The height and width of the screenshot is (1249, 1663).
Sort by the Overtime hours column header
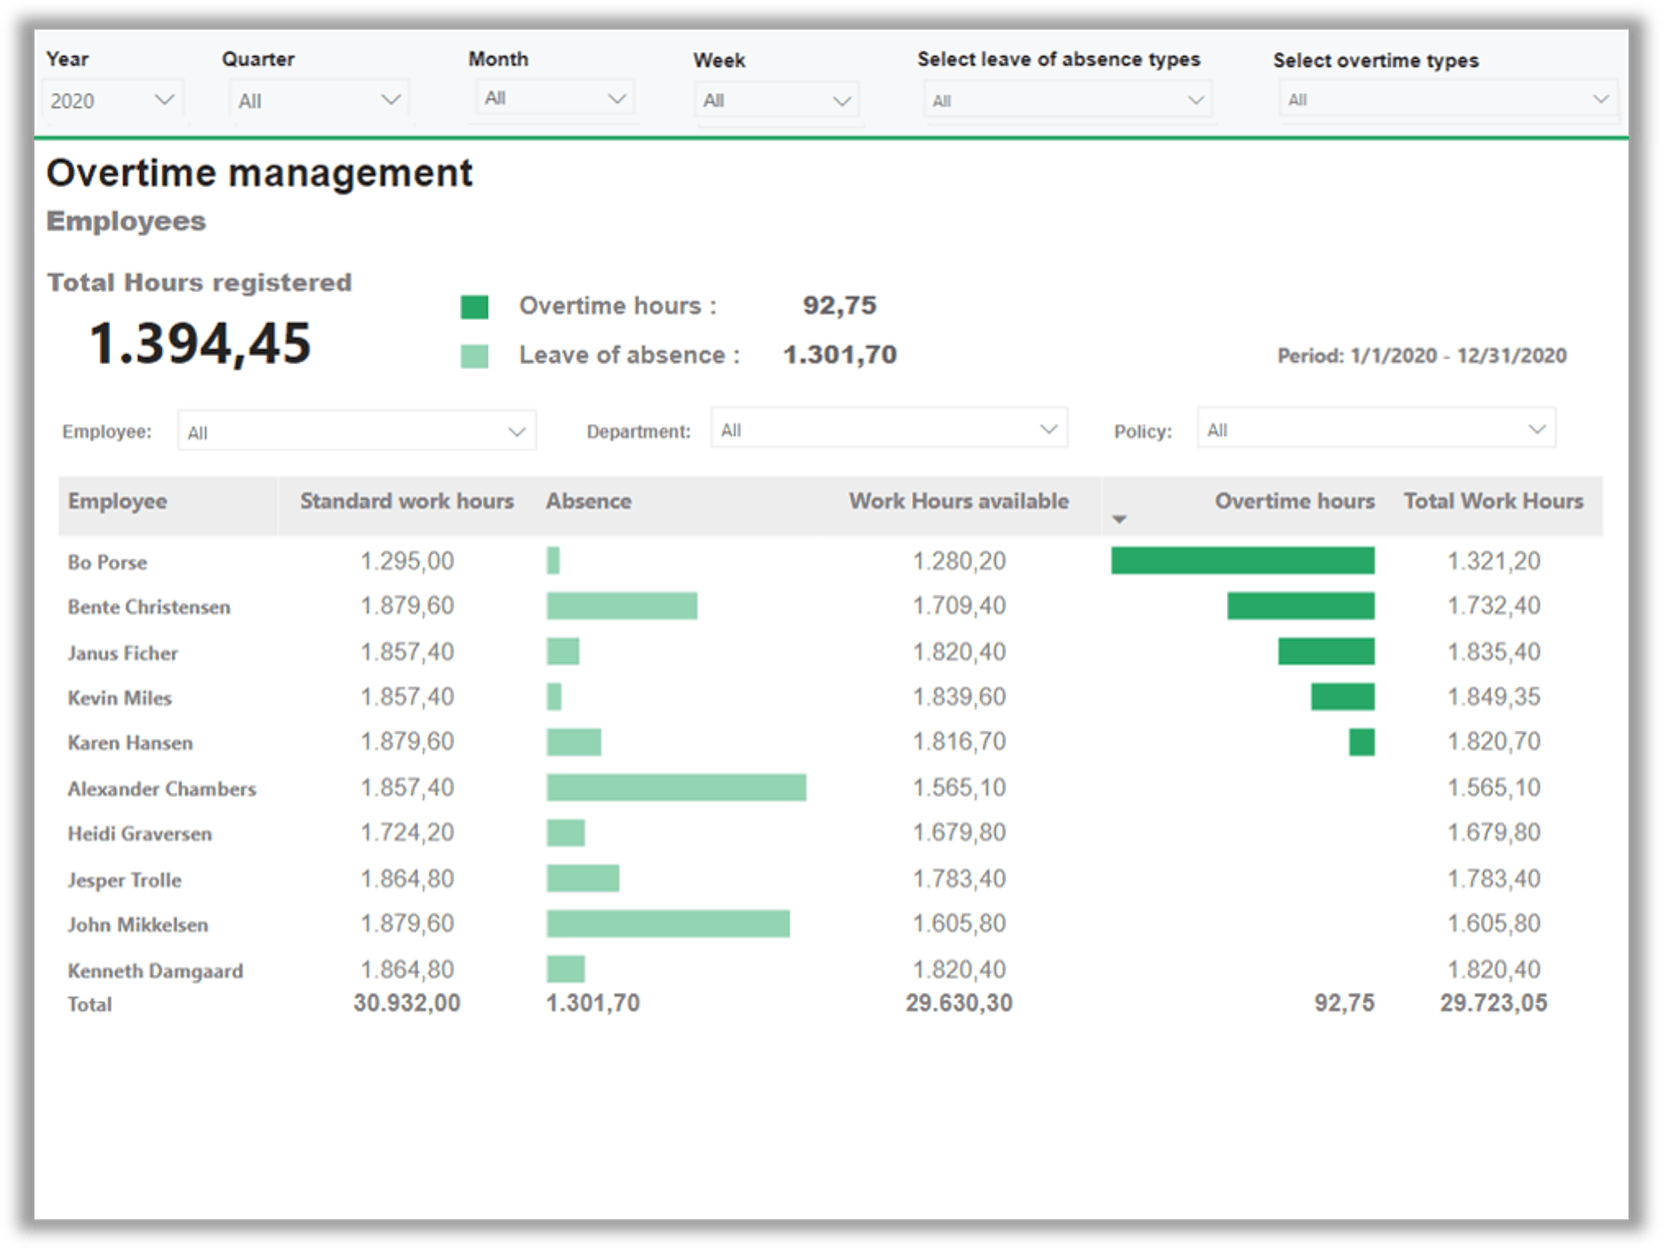pyautogui.click(x=1294, y=501)
